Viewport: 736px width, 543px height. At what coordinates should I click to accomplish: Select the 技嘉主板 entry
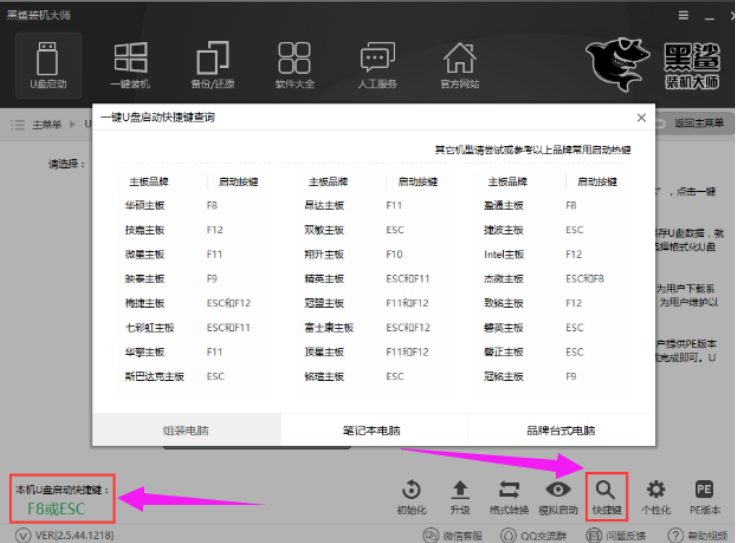pyautogui.click(x=145, y=229)
